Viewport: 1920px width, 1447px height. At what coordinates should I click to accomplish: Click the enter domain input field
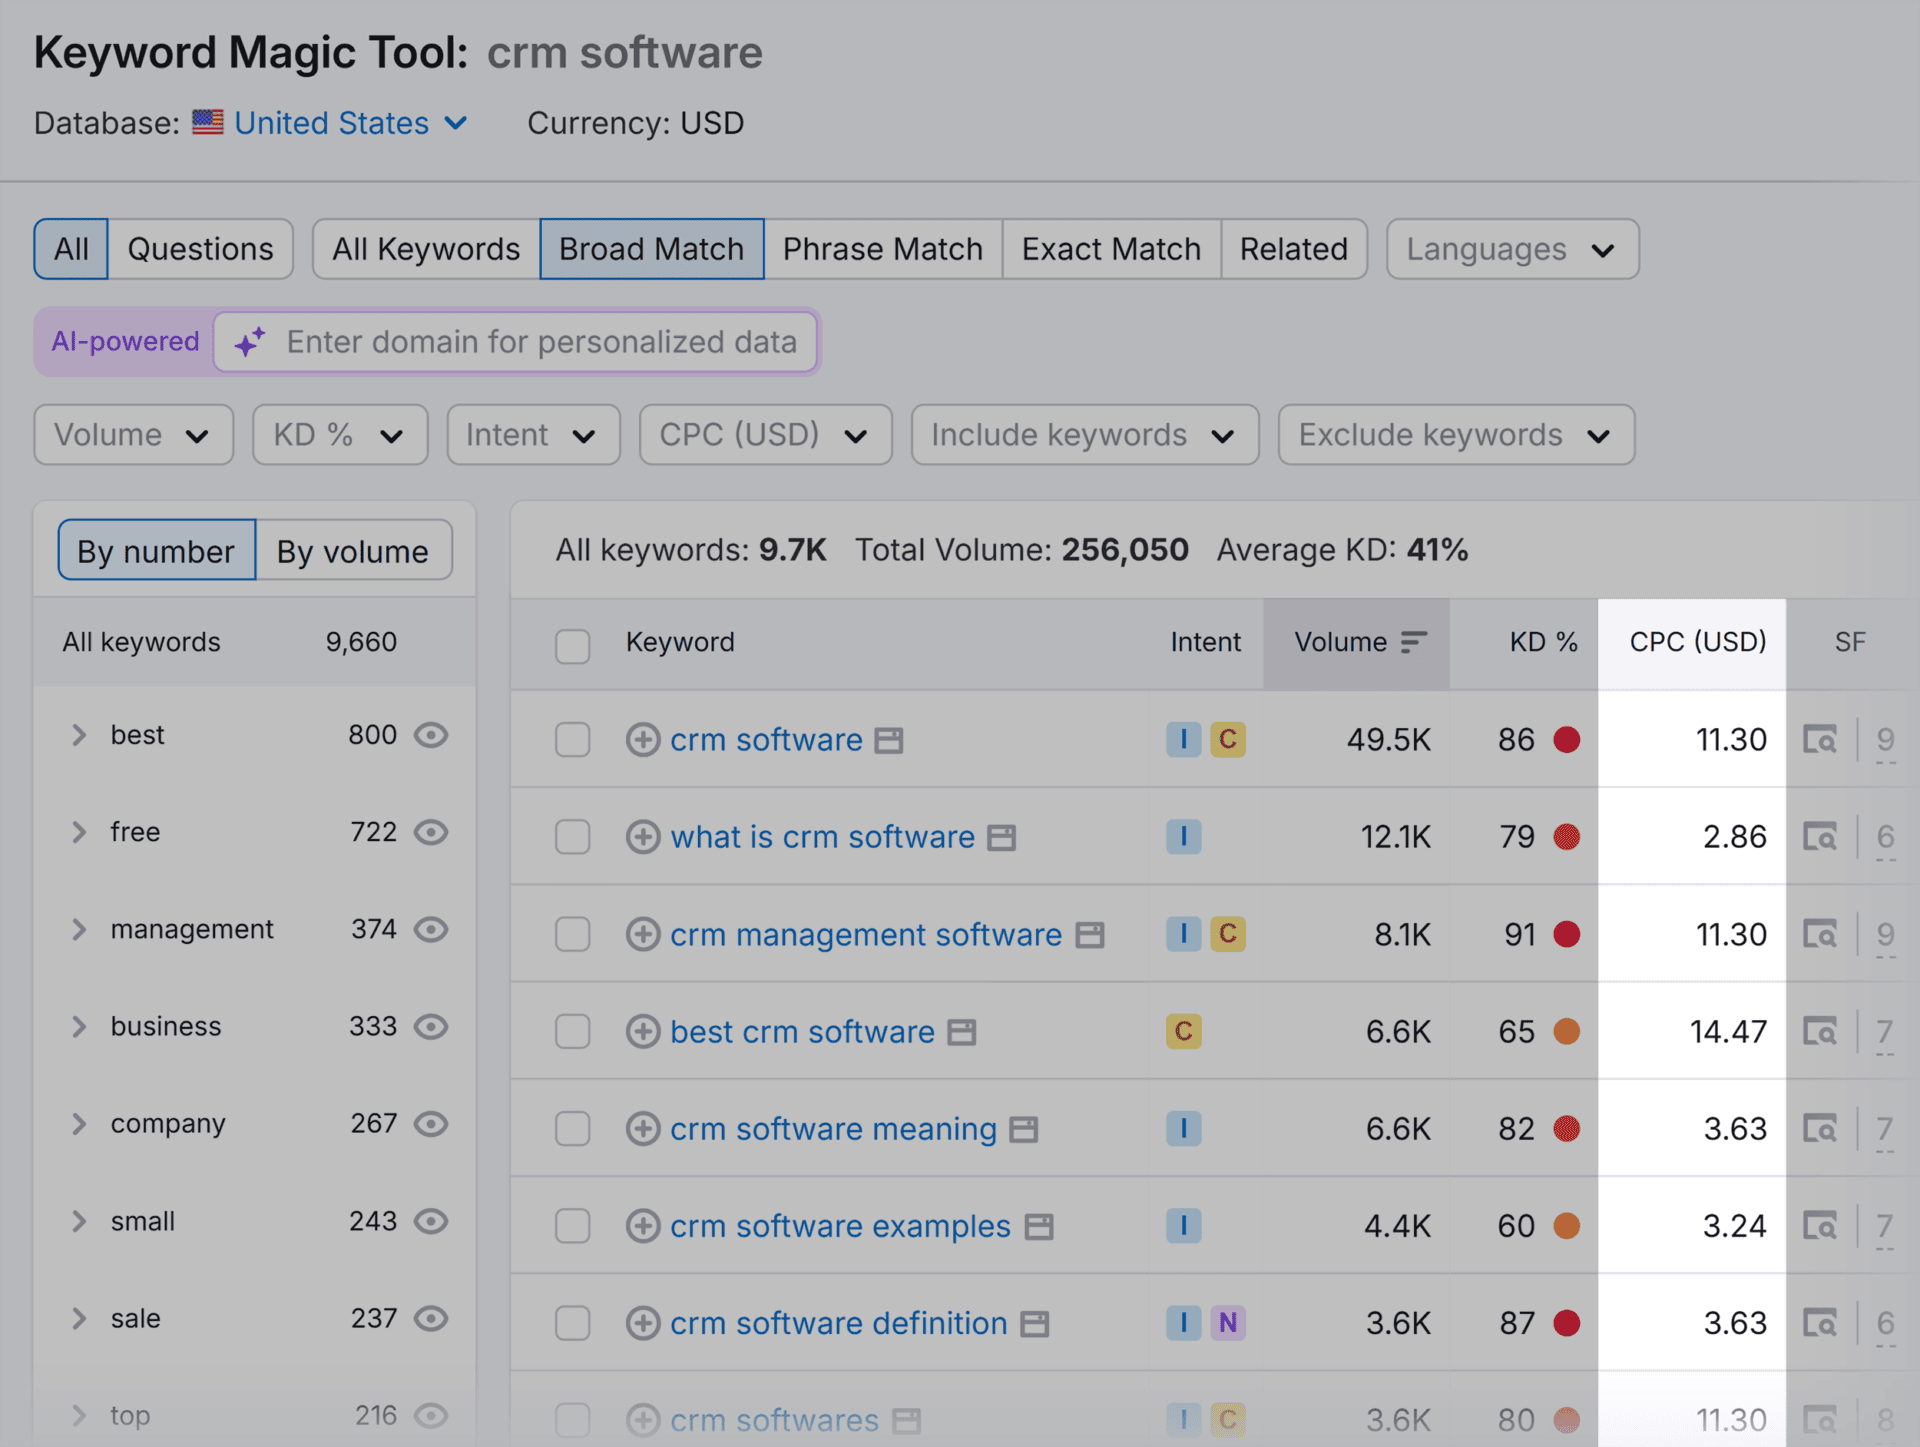(541, 342)
